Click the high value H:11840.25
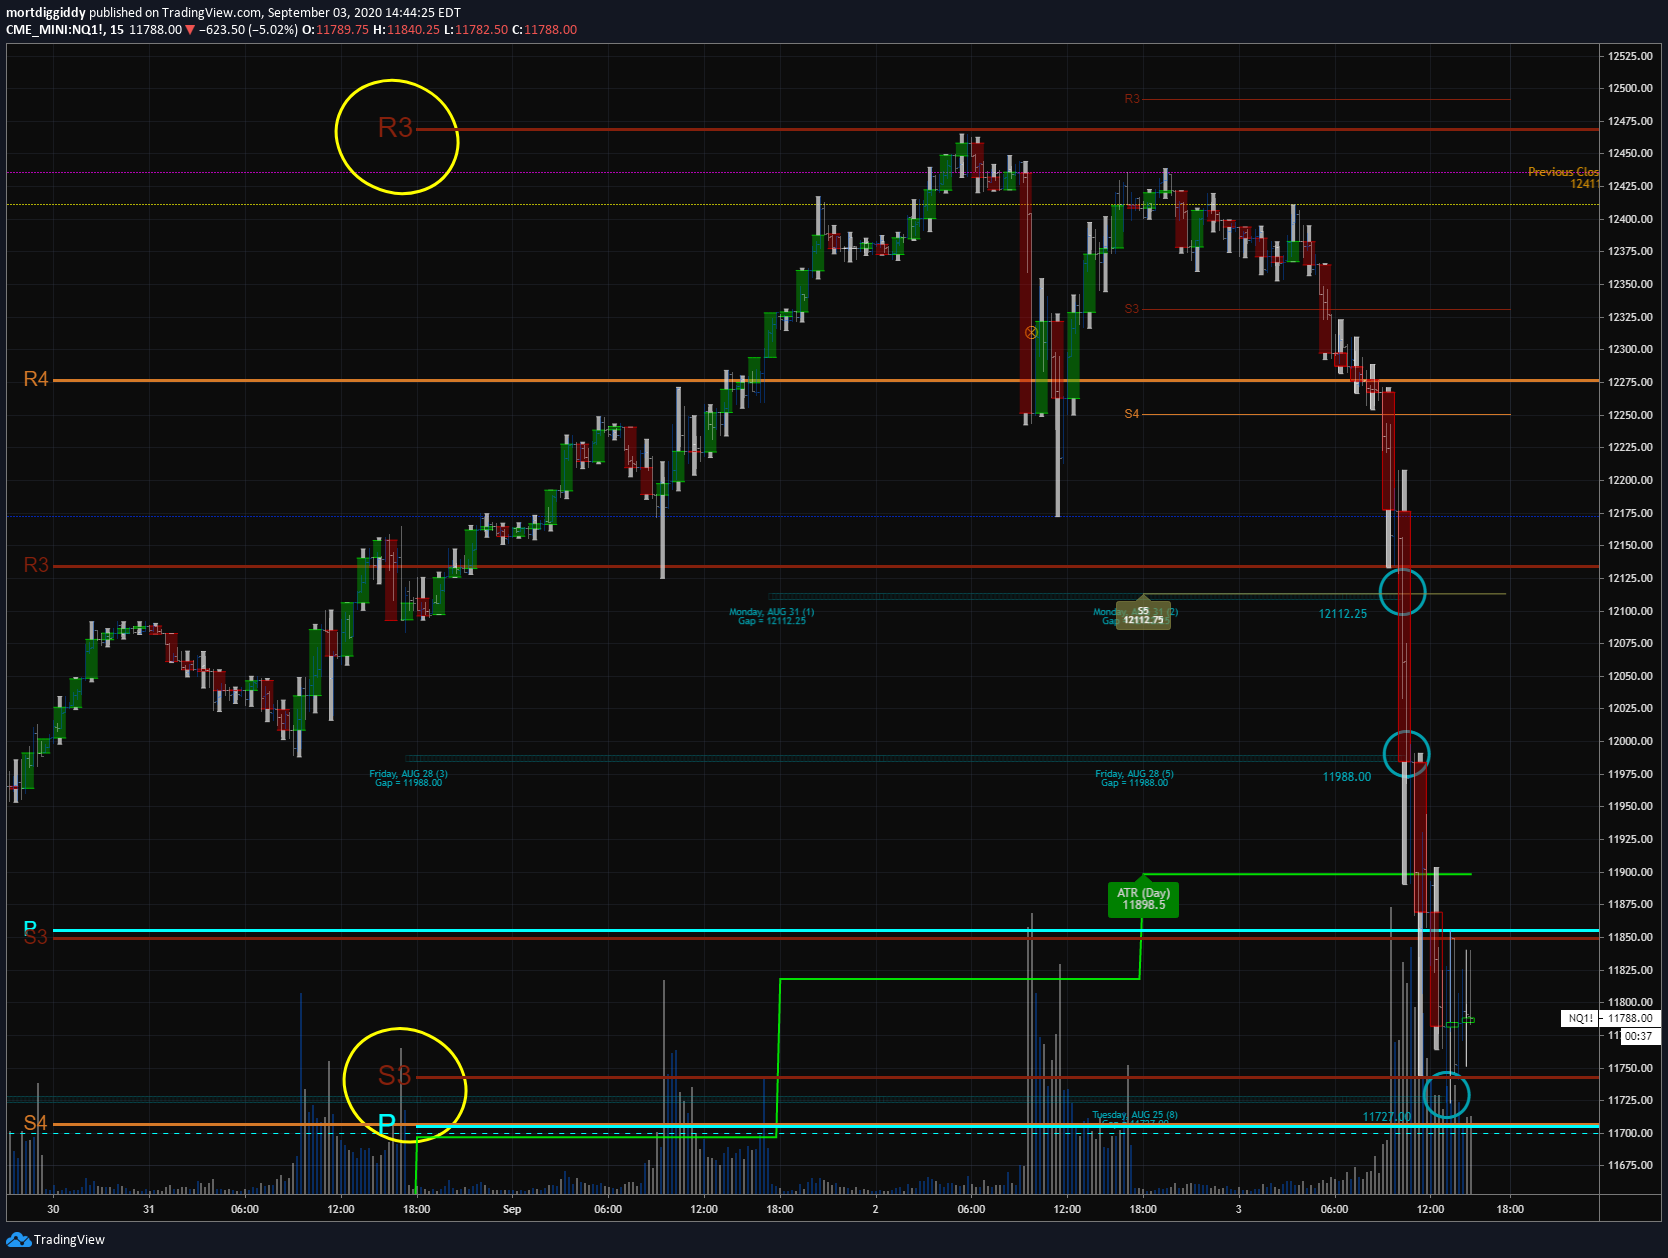 [x=406, y=30]
